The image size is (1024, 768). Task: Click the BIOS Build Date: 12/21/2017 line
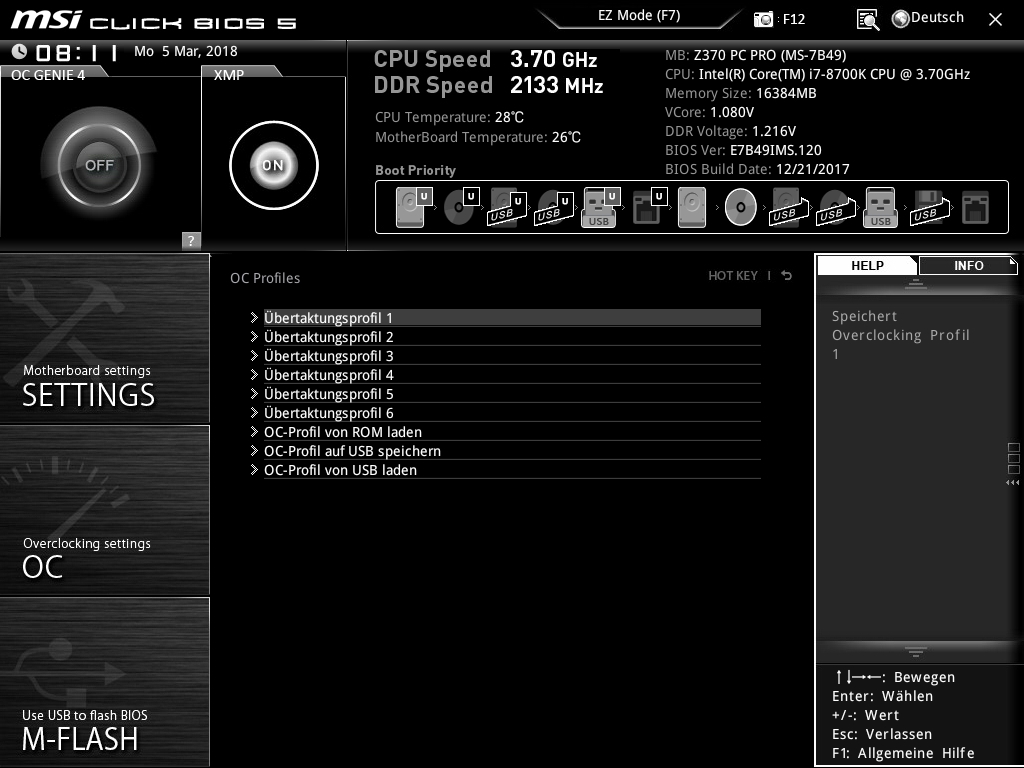[758, 169]
